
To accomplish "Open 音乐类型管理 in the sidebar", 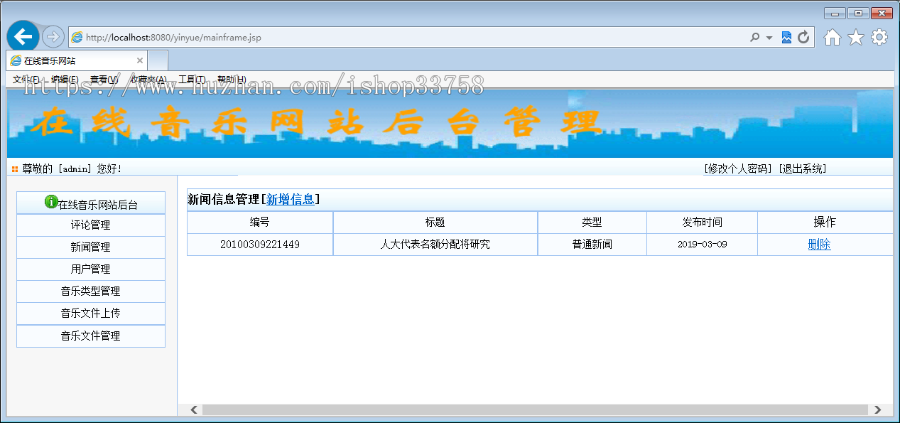I will pos(91,292).
